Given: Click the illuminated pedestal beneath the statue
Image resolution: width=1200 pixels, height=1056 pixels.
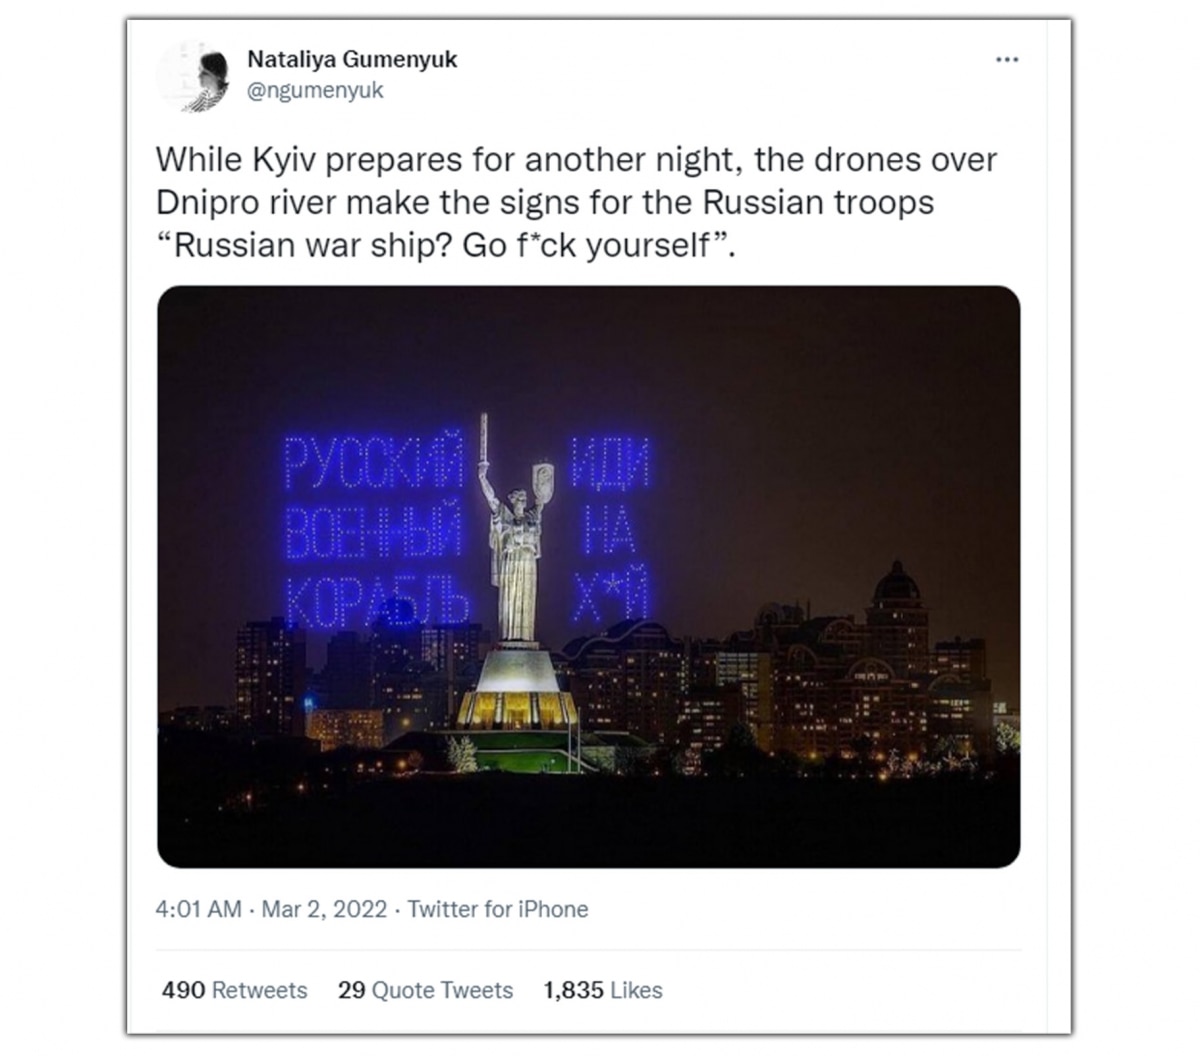Looking at the screenshot, I should [x=516, y=688].
